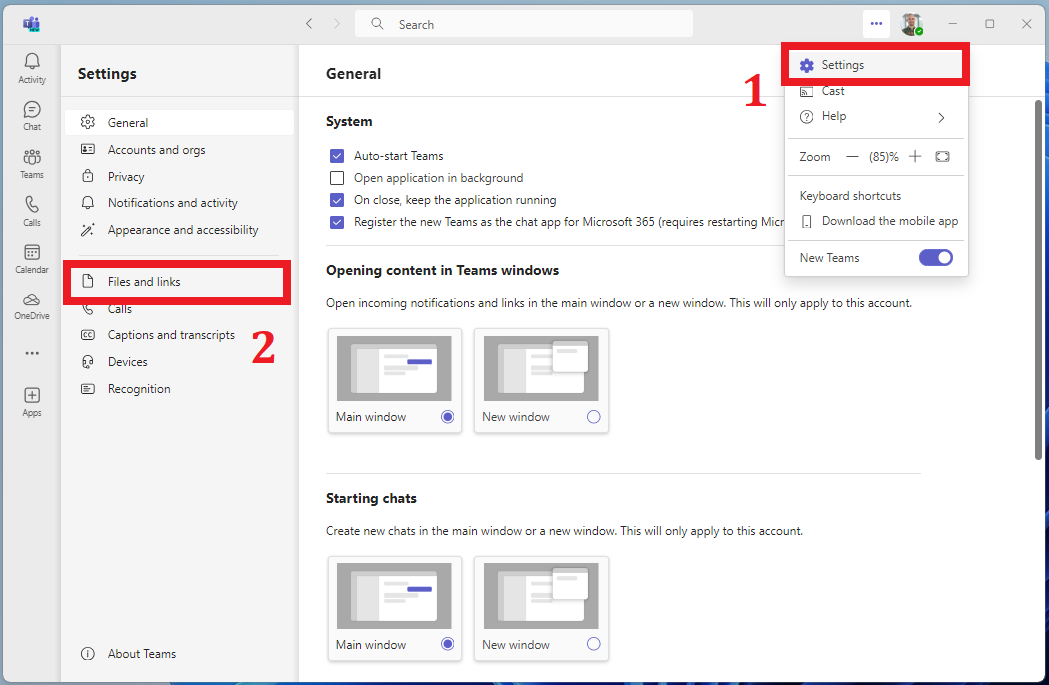Uncheck Register the new Teams as chat app

click(x=337, y=222)
